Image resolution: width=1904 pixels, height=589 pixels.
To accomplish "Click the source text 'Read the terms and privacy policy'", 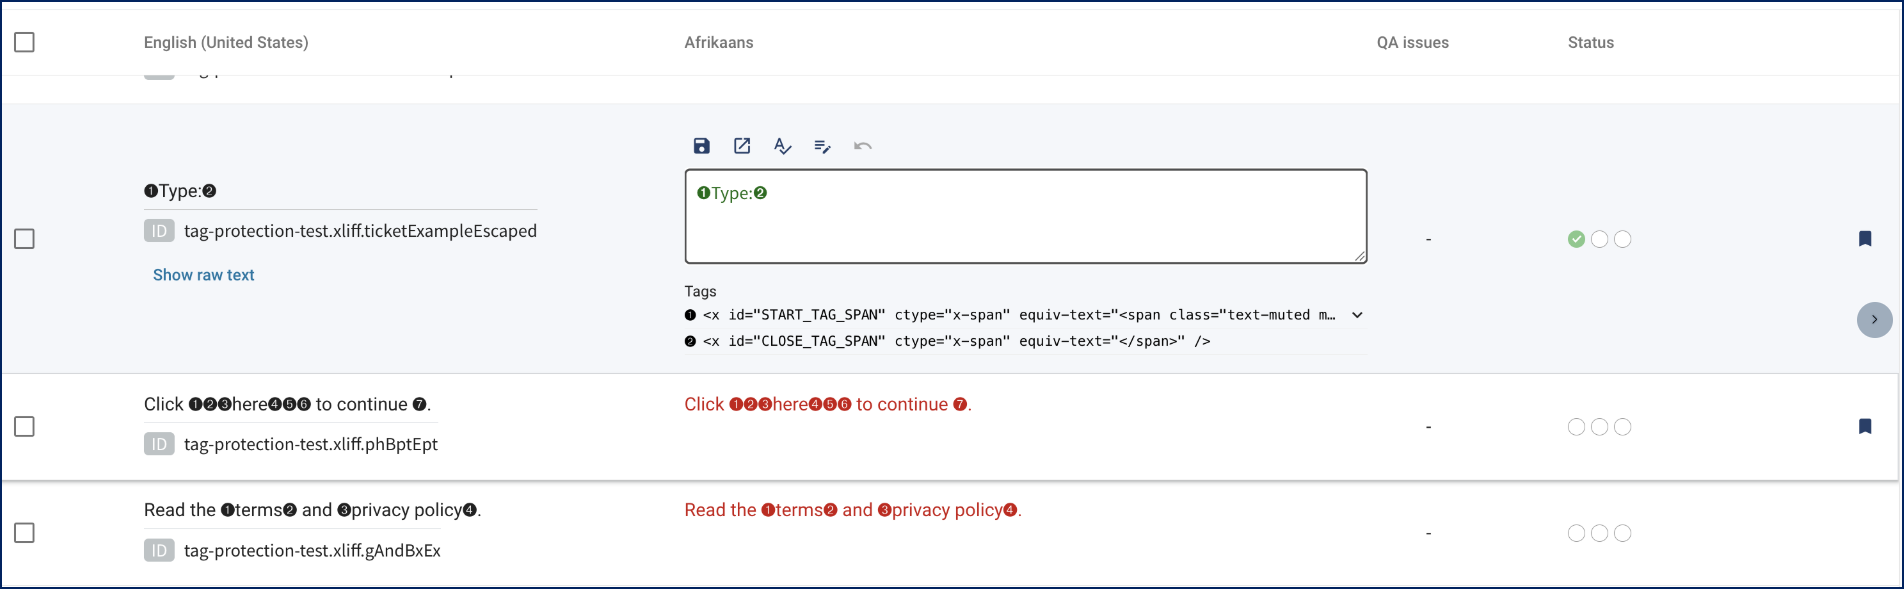I will click(313, 510).
